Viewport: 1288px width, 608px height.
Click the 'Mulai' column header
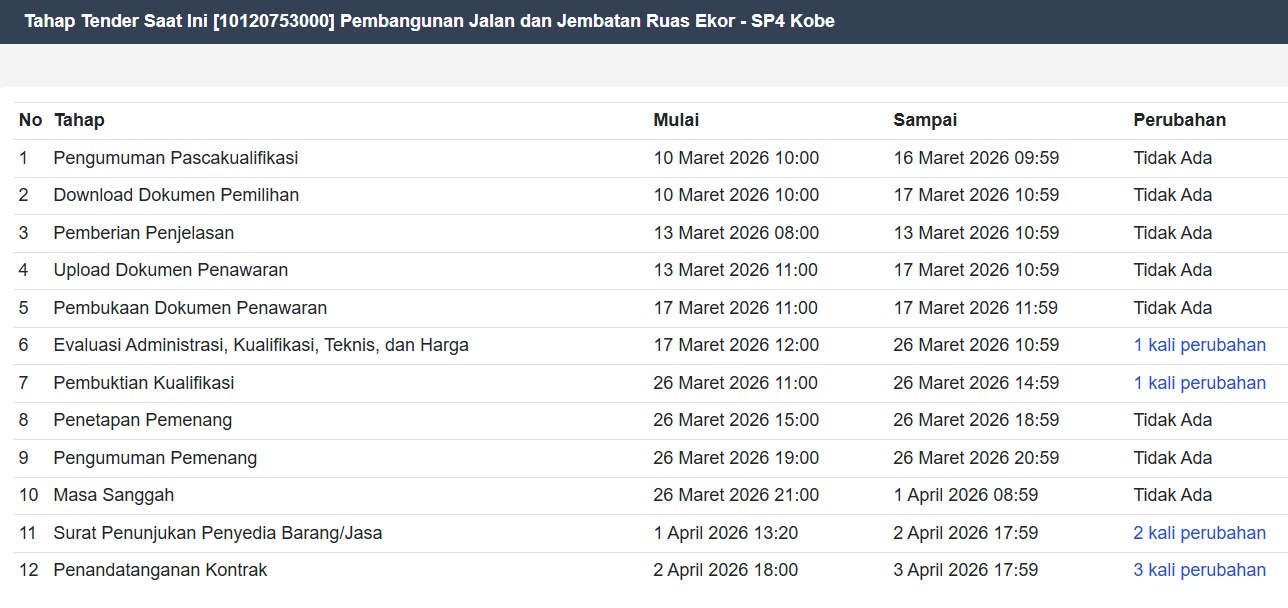point(676,120)
